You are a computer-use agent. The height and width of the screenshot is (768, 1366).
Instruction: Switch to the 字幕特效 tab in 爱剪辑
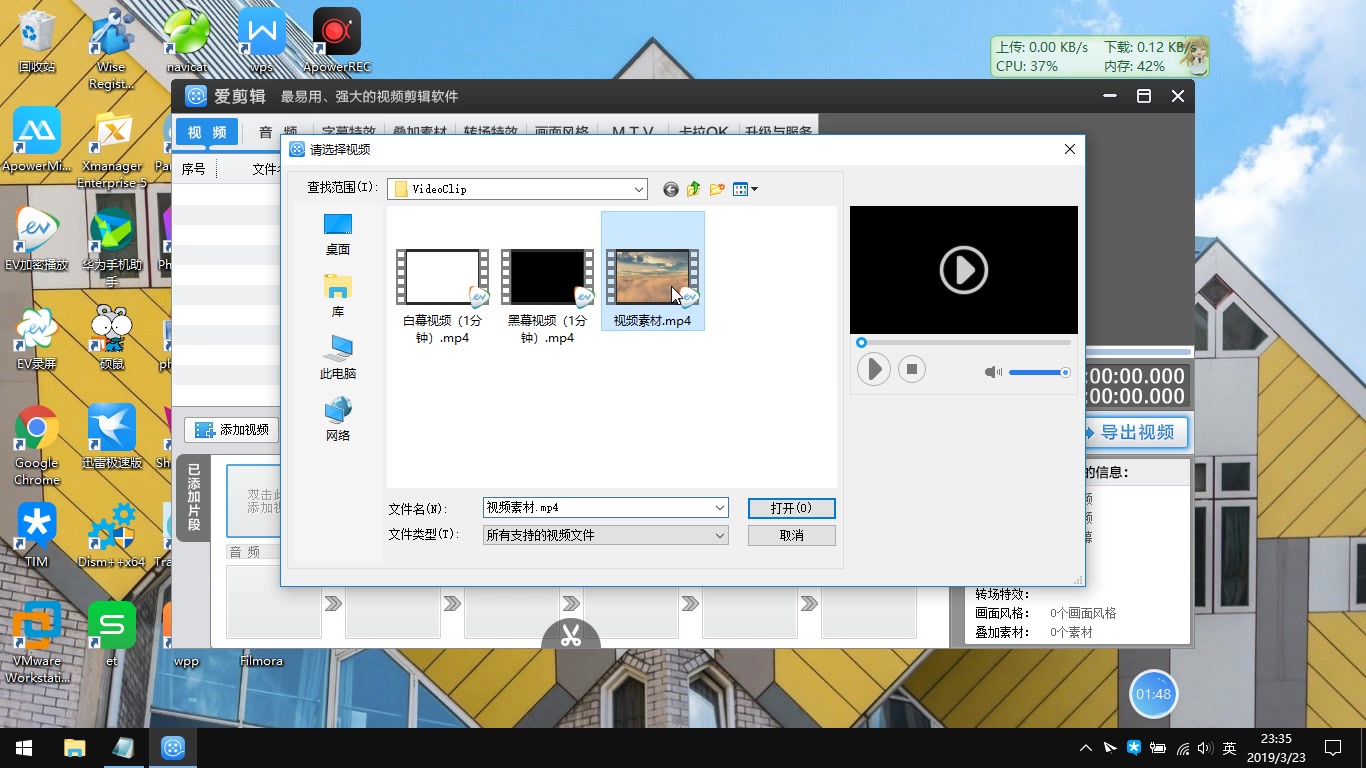click(x=349, y=132)
